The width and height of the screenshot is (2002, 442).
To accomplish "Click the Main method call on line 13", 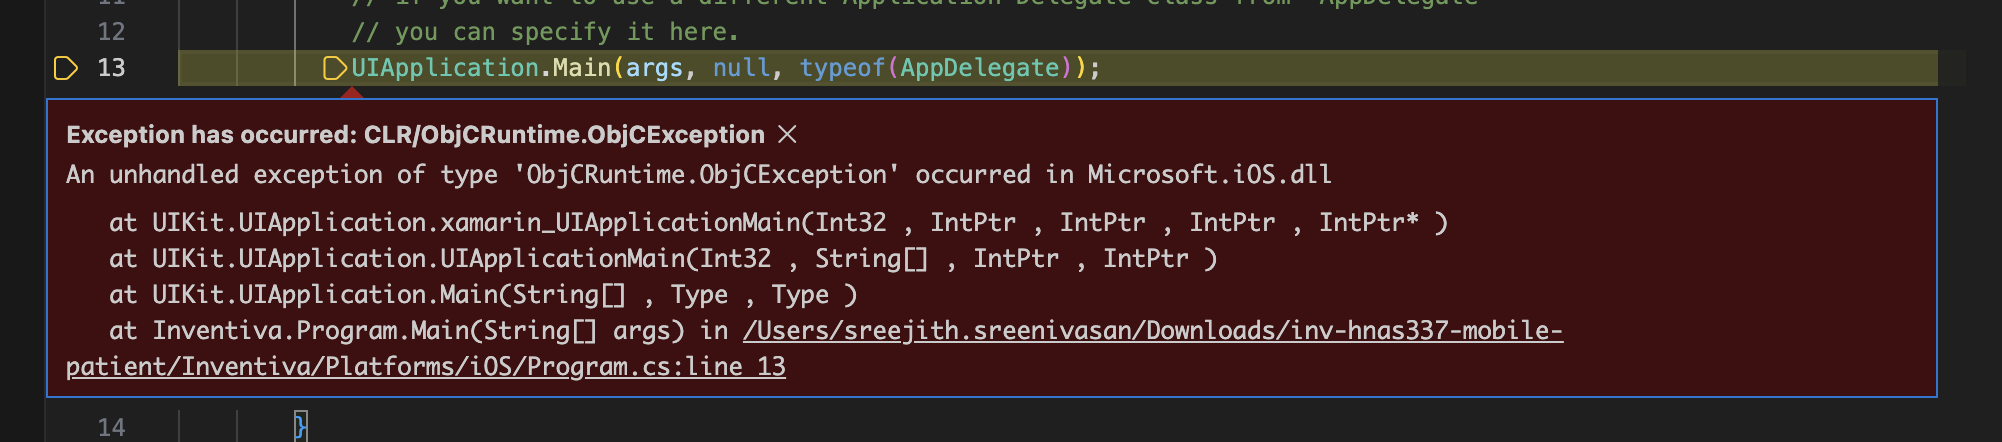I will (x=582, y=68).
